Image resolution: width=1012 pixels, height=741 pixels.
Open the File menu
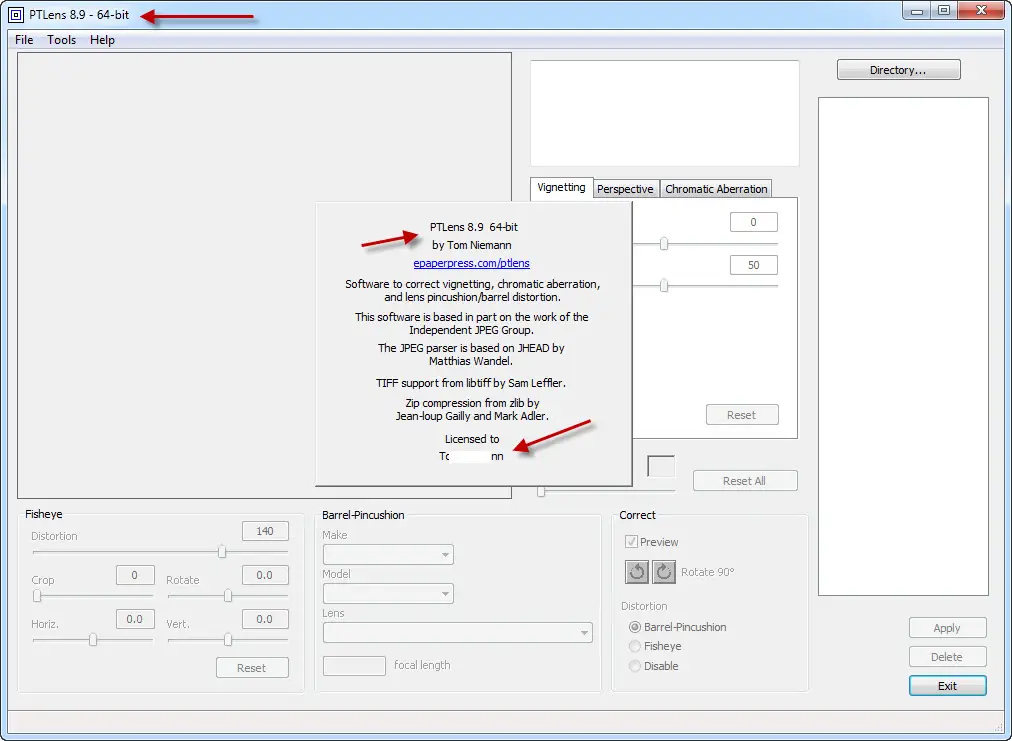click(24, 40)
